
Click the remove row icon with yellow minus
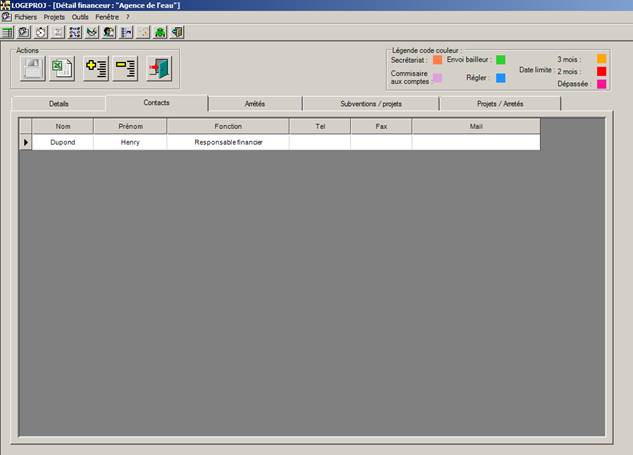click(x=126, y=69)
